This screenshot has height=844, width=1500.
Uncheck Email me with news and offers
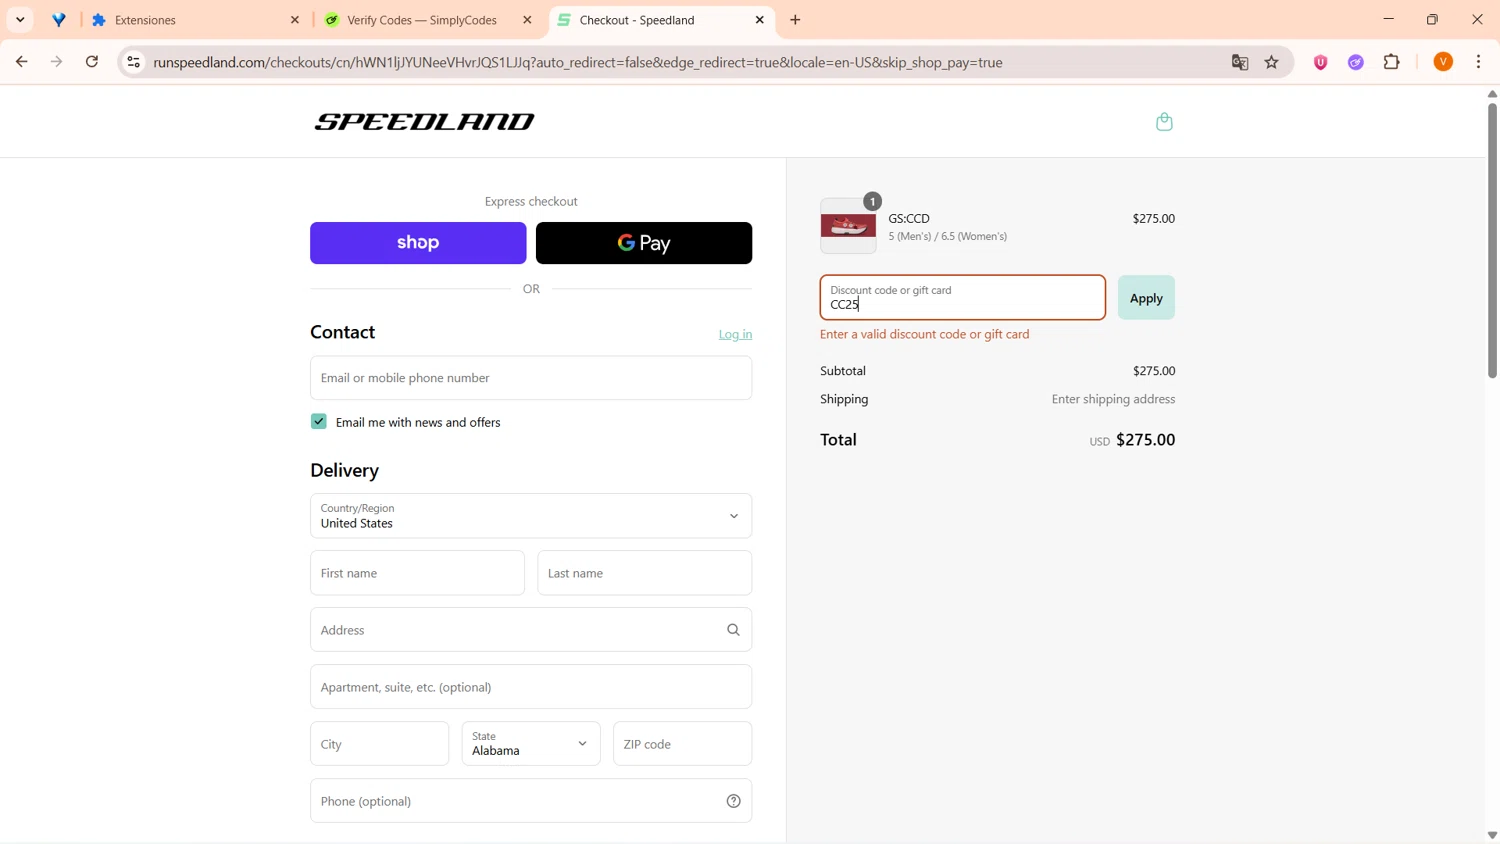319,422
